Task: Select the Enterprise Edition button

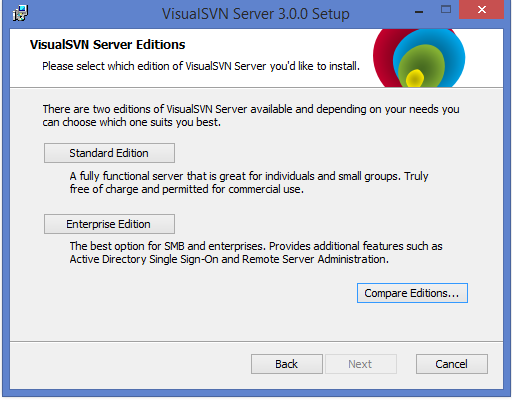Action: coord(109,224)
